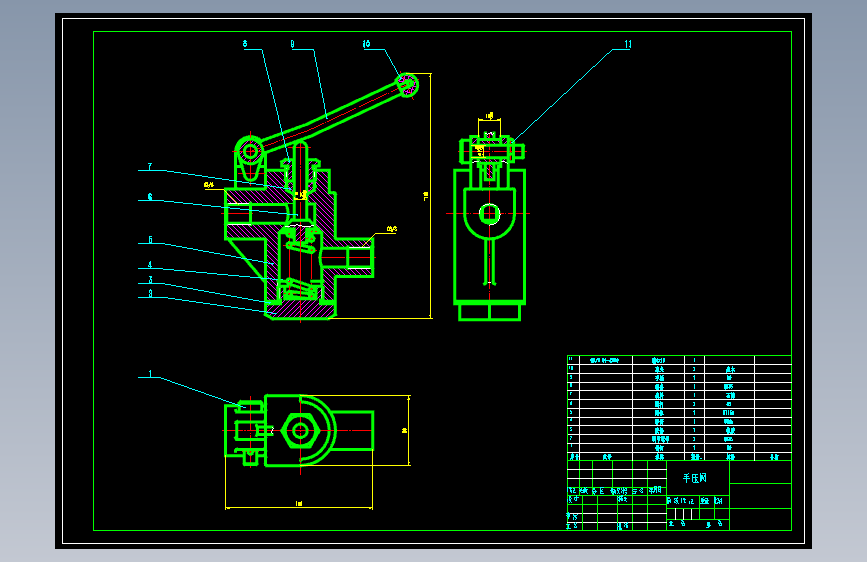Click the title text 手压阀

(695, 478)
